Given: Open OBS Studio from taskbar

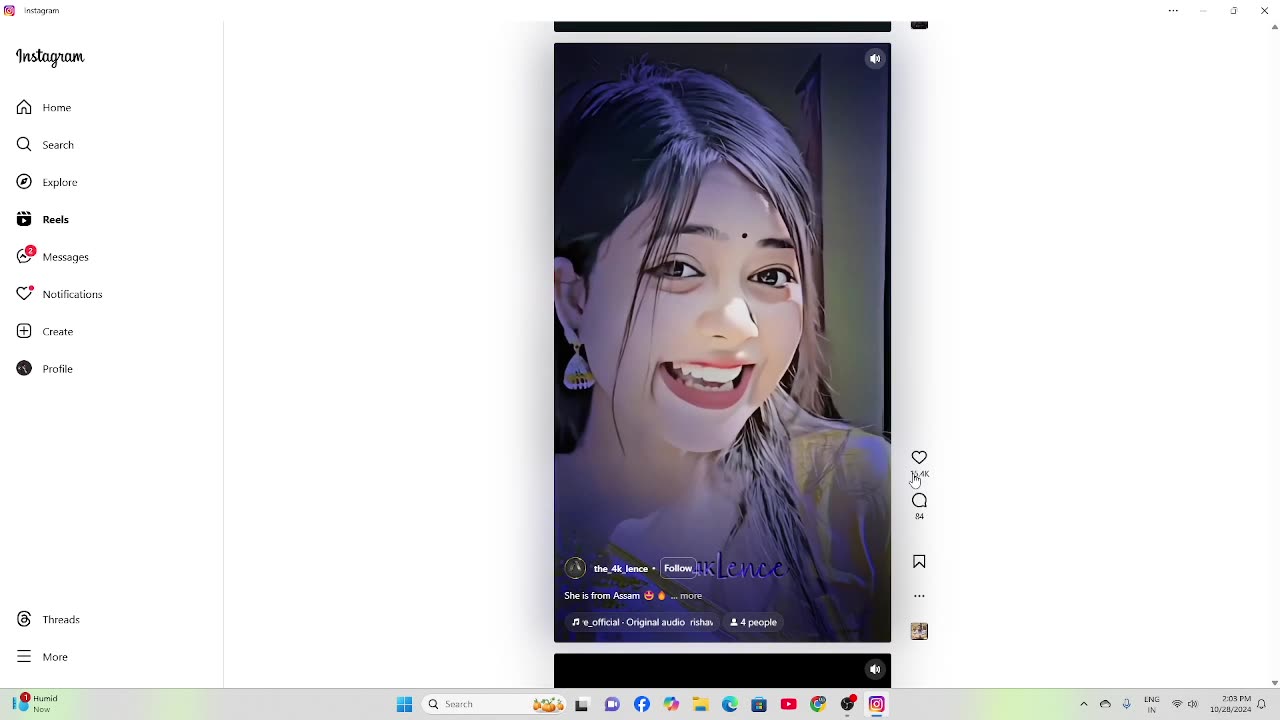Looking at the screenshot, I should (x=848, y=704).
